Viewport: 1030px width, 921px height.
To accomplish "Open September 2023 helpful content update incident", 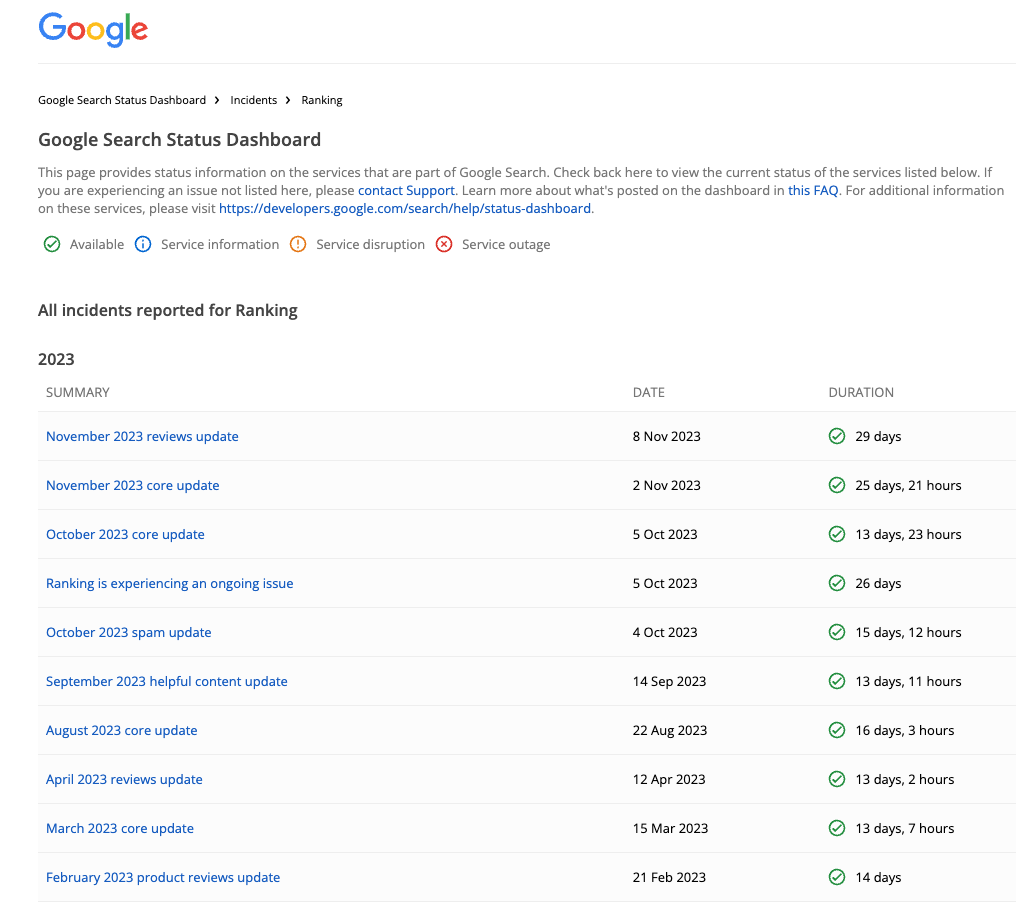I will click(167, 681).
